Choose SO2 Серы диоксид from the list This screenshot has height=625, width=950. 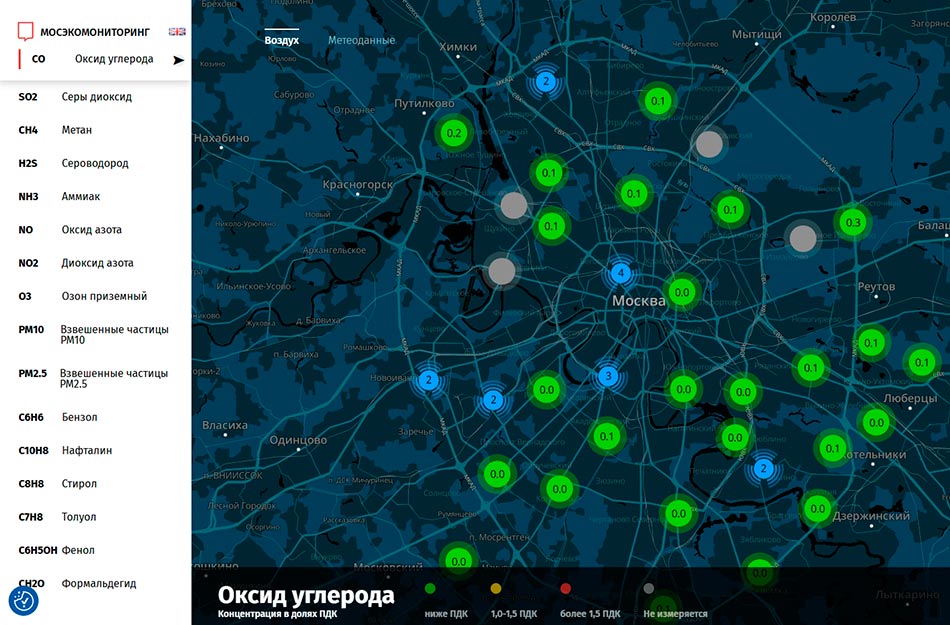click(75, 97)
